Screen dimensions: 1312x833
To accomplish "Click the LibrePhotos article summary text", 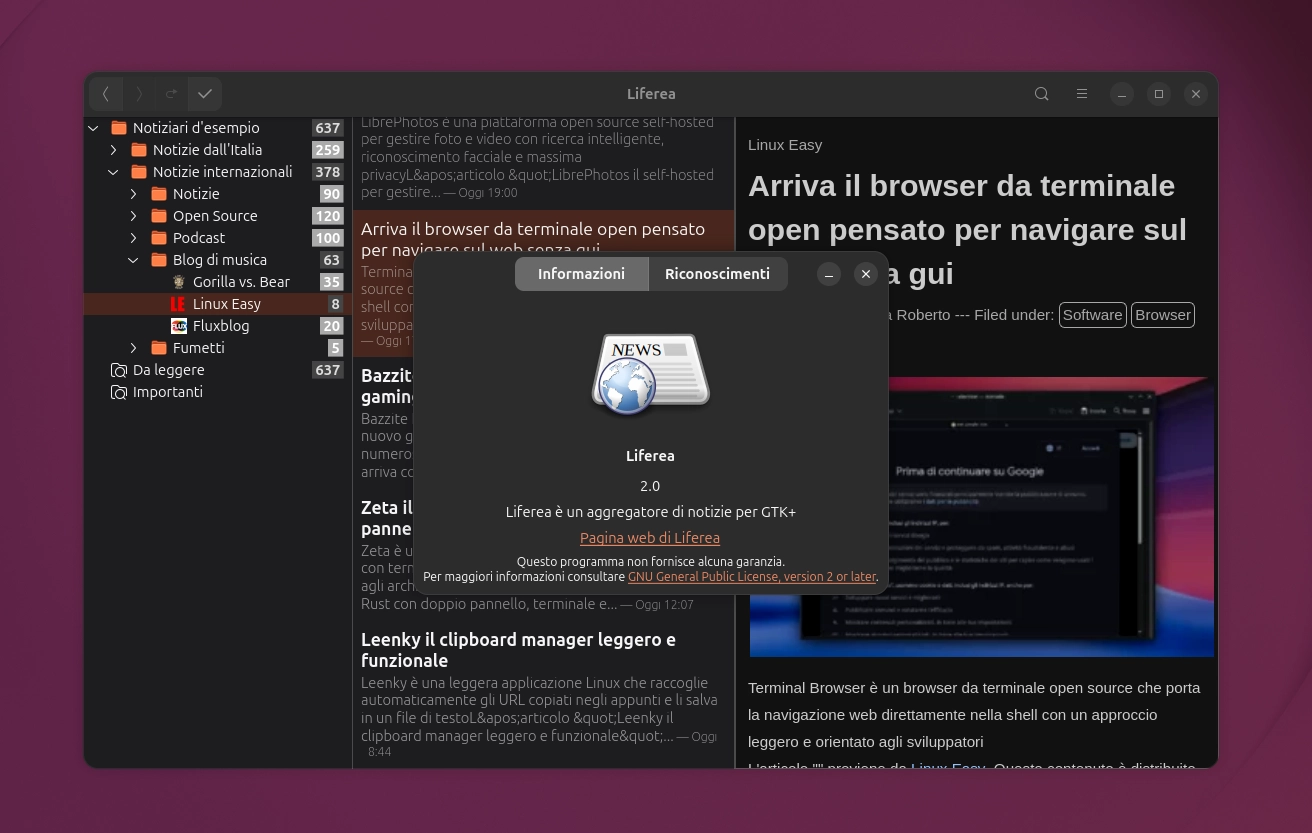I will [537, 157].
